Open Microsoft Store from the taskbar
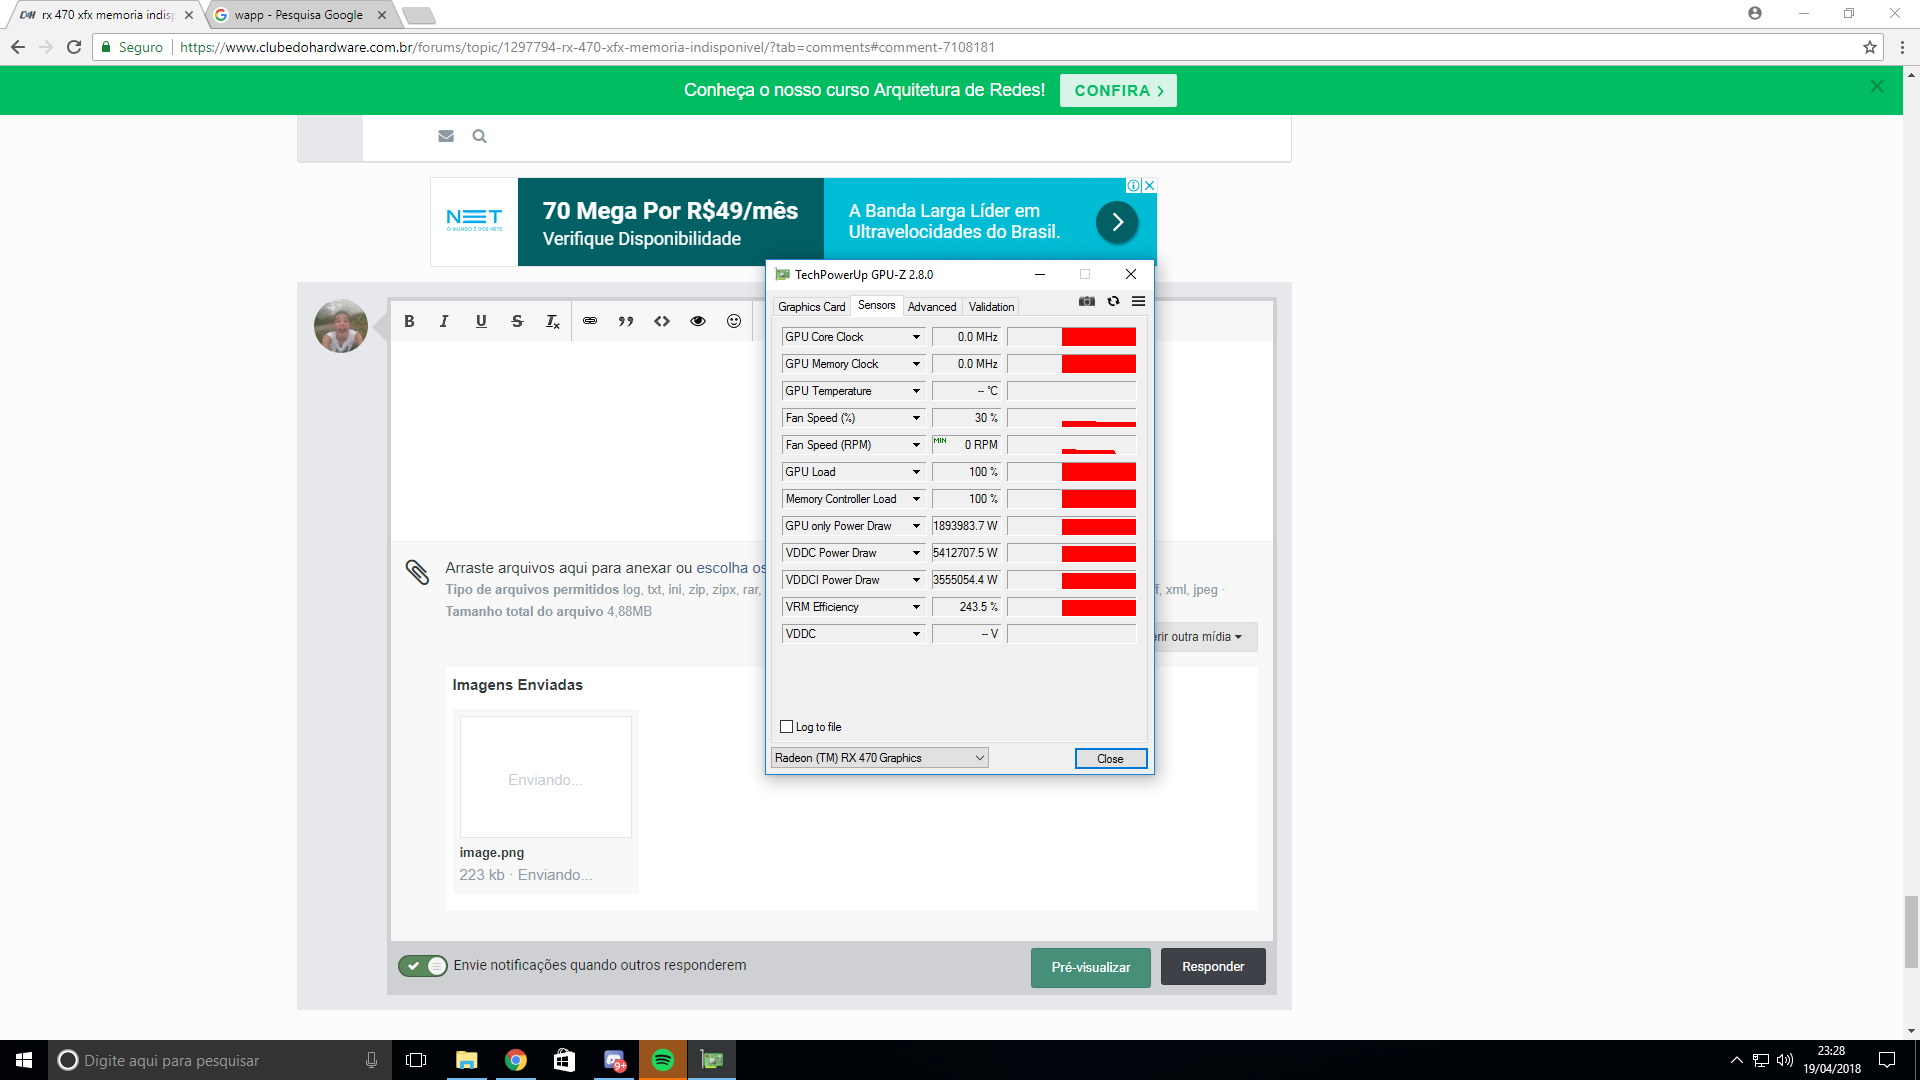 tap(565, 1060)
